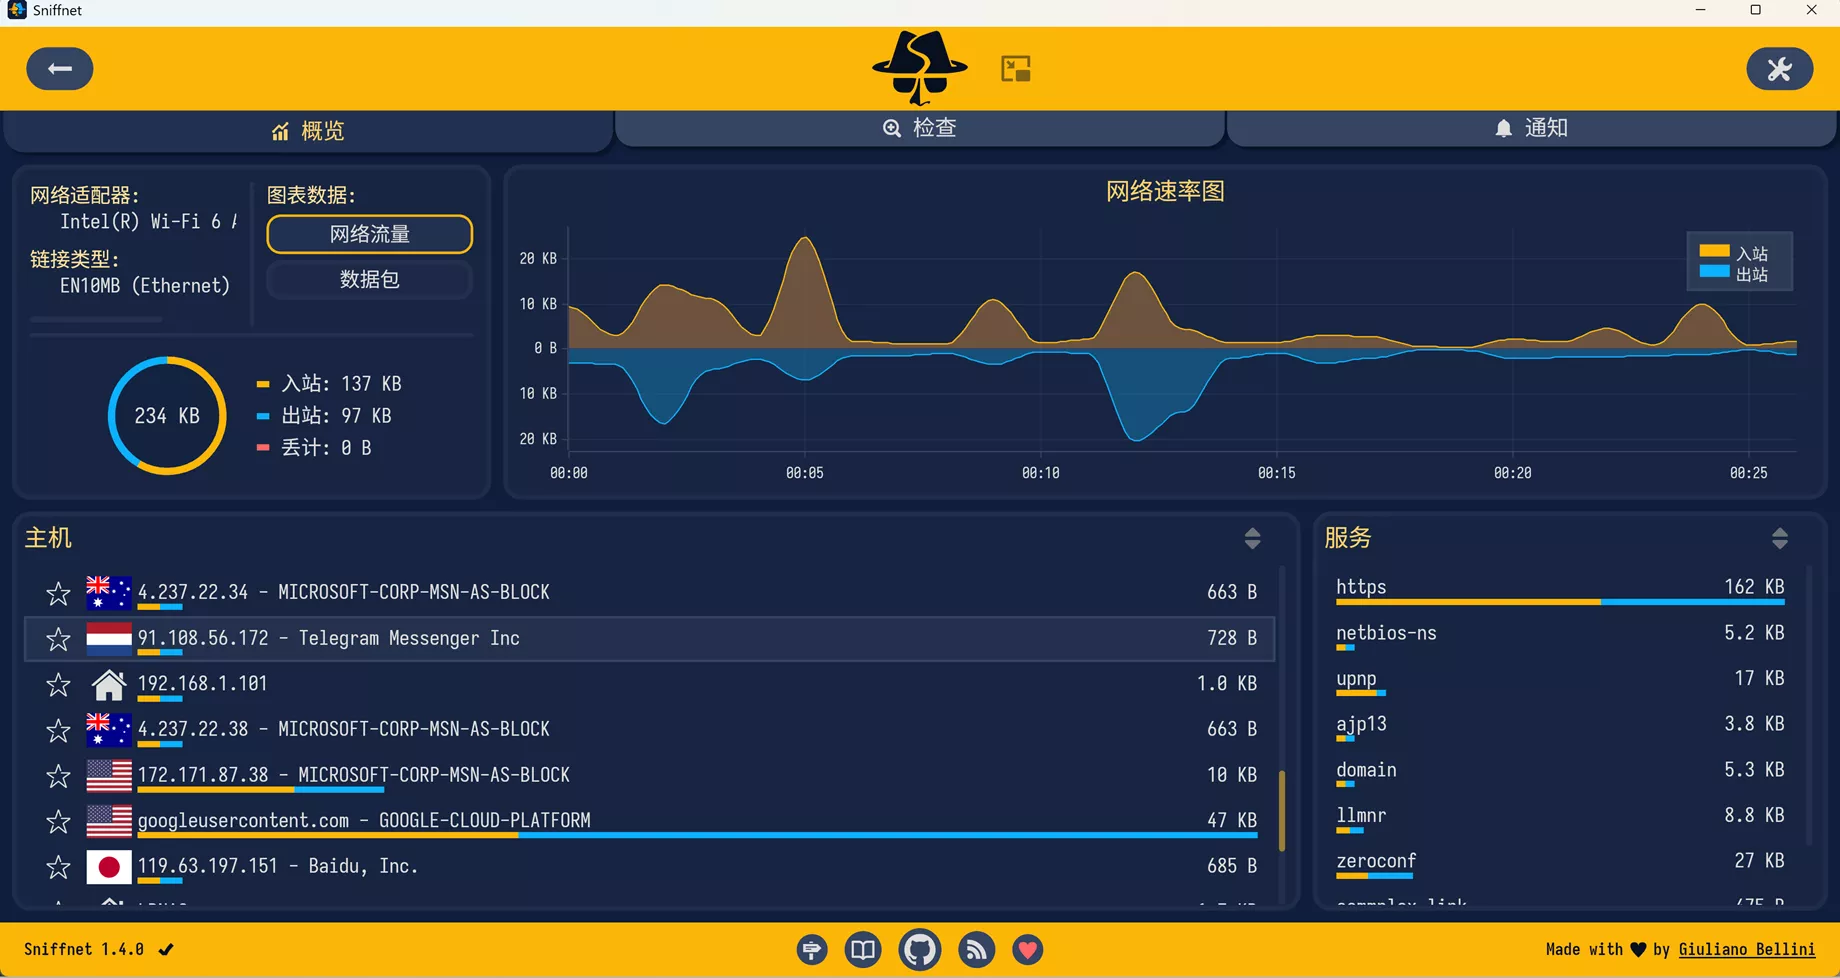Open the 通知 tab
Image resolution: width=1840 pixels, height=978 pixels.
coord(1532,127)
